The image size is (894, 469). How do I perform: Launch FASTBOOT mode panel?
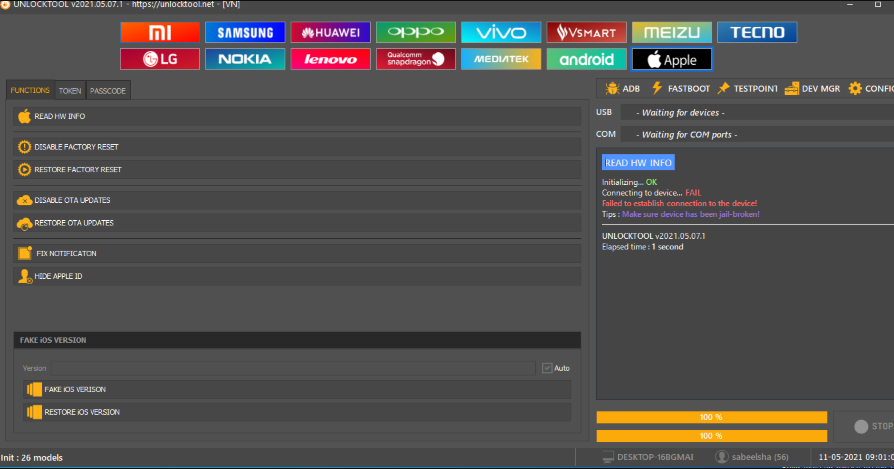pyautogui.click(x=680, y=88)
